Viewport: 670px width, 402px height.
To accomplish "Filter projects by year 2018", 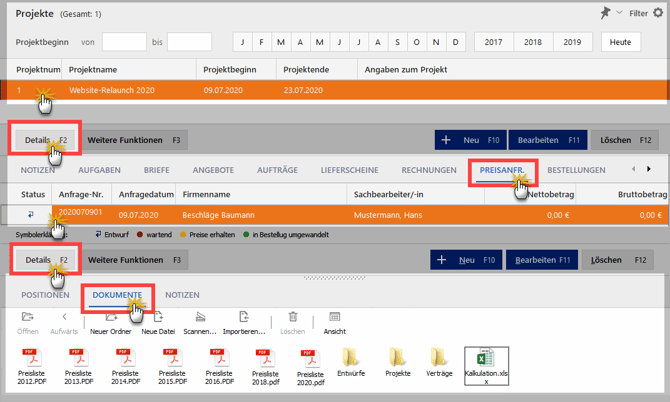I will (533, 42).
